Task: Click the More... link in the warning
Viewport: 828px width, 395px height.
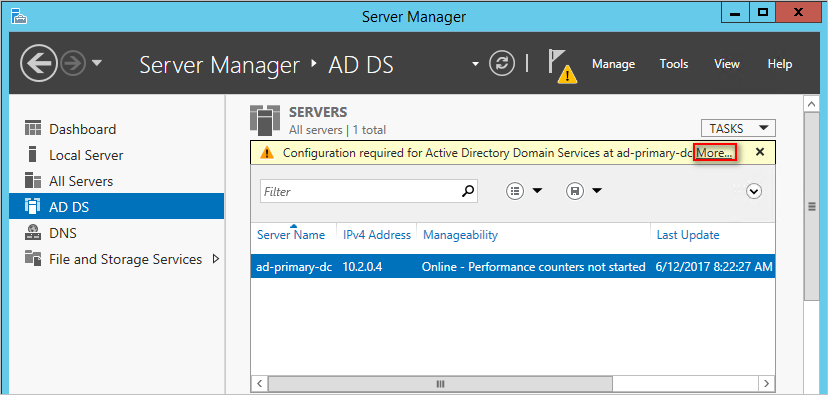Action: tap(715, 153)
